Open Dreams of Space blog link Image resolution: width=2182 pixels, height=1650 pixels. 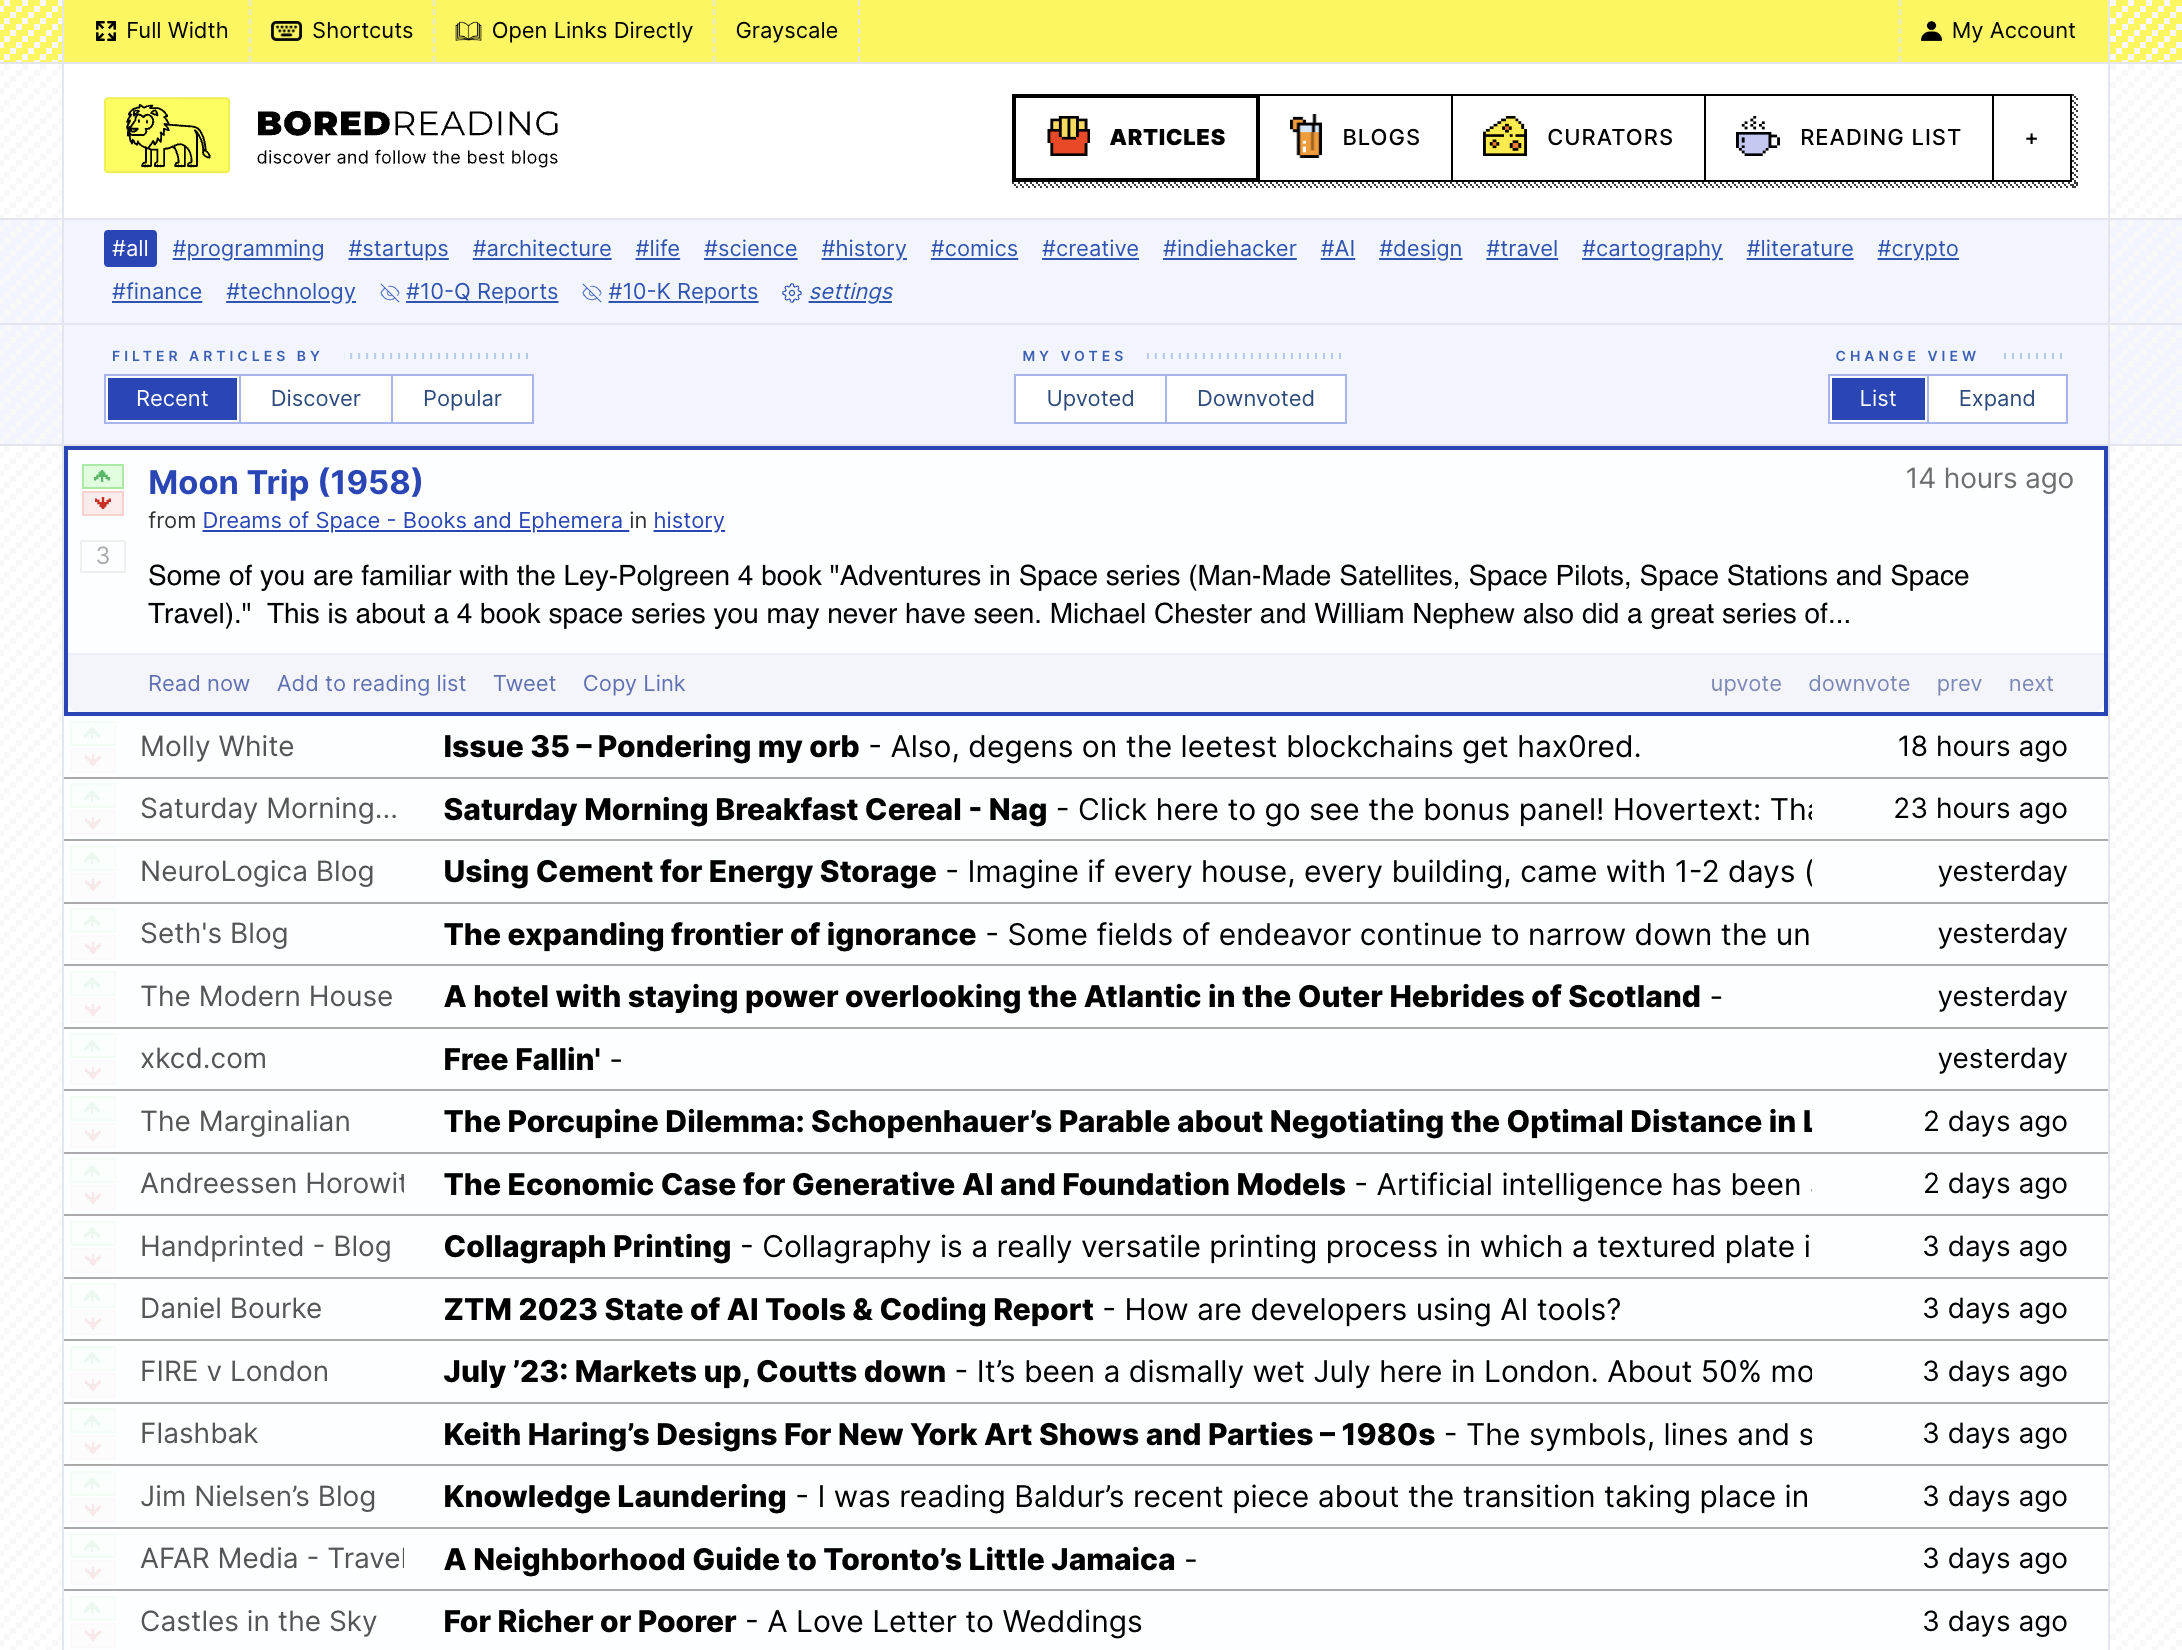[415, 521]
